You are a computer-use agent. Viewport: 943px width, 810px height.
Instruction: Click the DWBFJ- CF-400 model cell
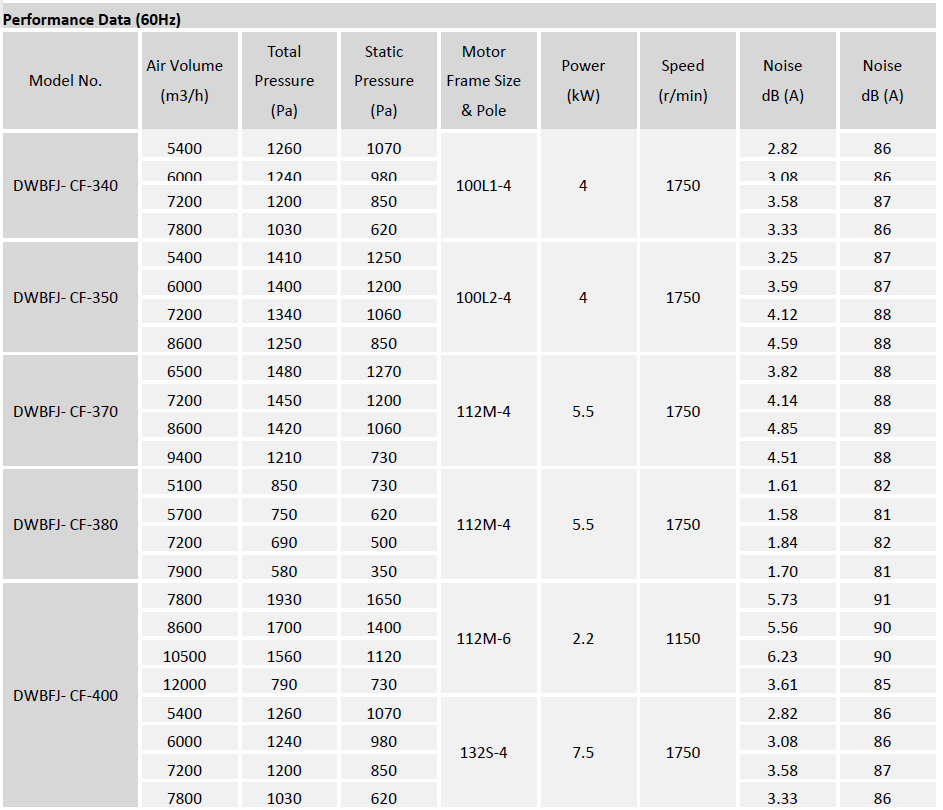(66, 696)
